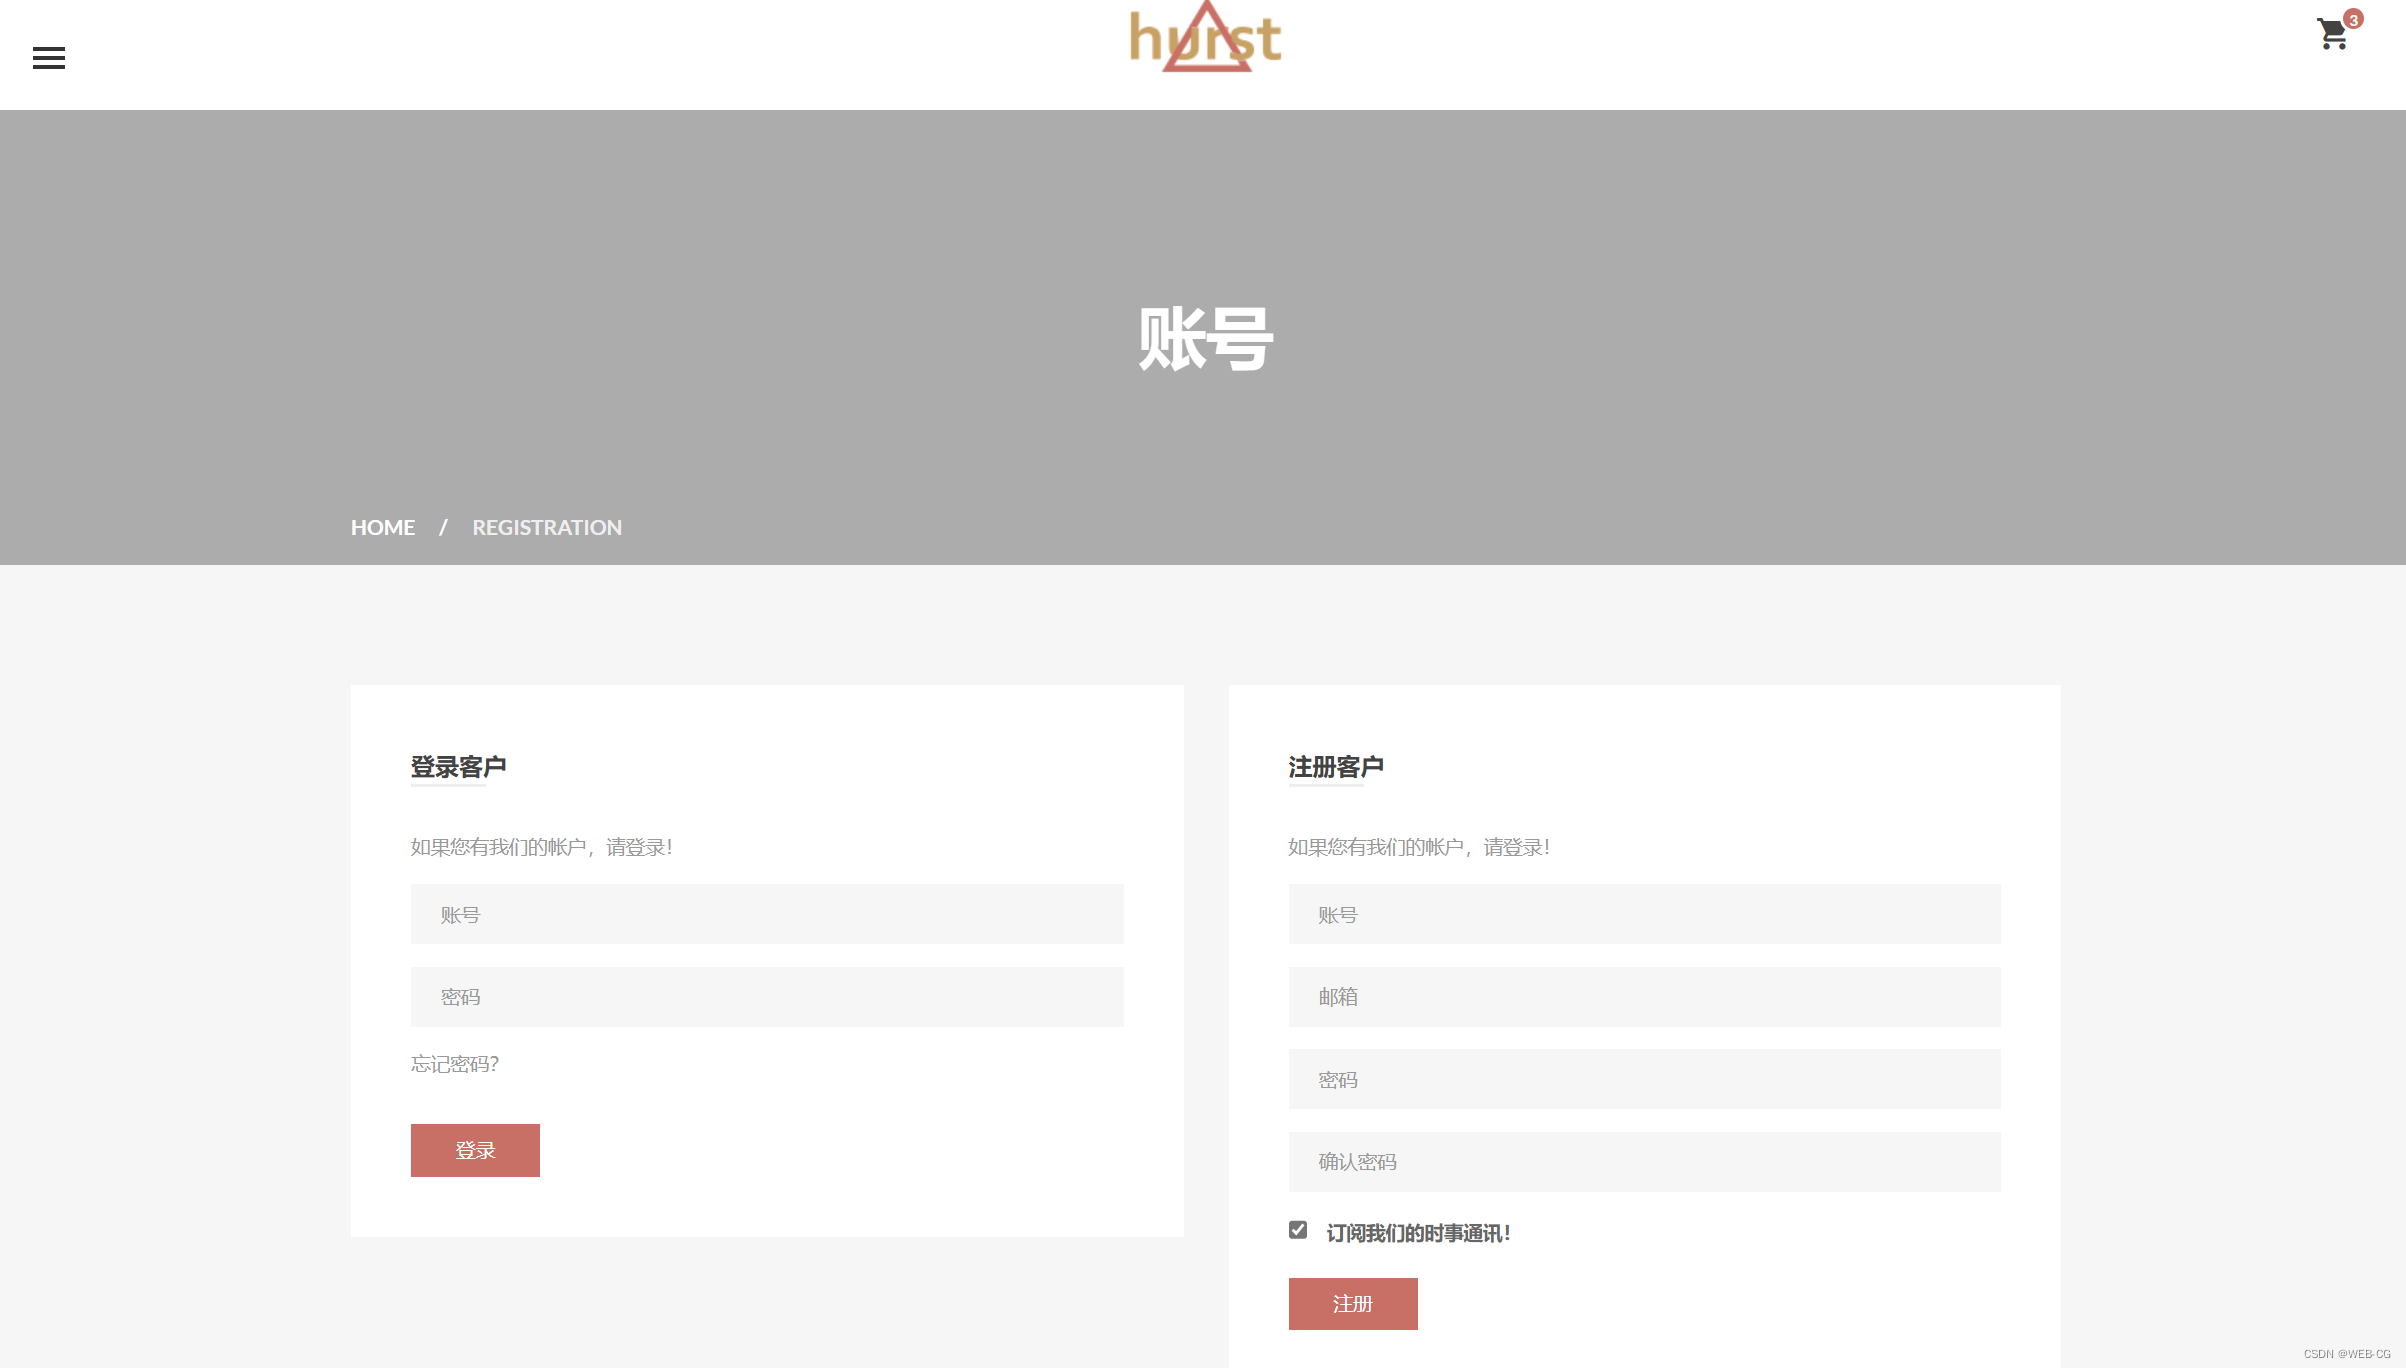Image resolution: width=2406 pixels, height=1368 pixels.
Task: Click the 忘记密码? forgot password link
Action: tap(454, 1064)
